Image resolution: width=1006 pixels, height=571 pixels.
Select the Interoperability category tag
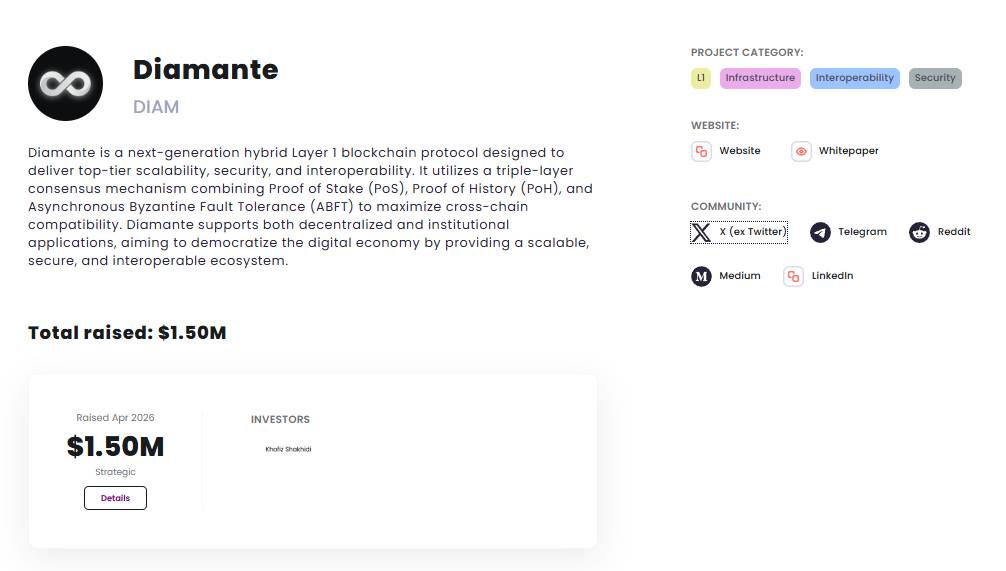click(854, 78)
